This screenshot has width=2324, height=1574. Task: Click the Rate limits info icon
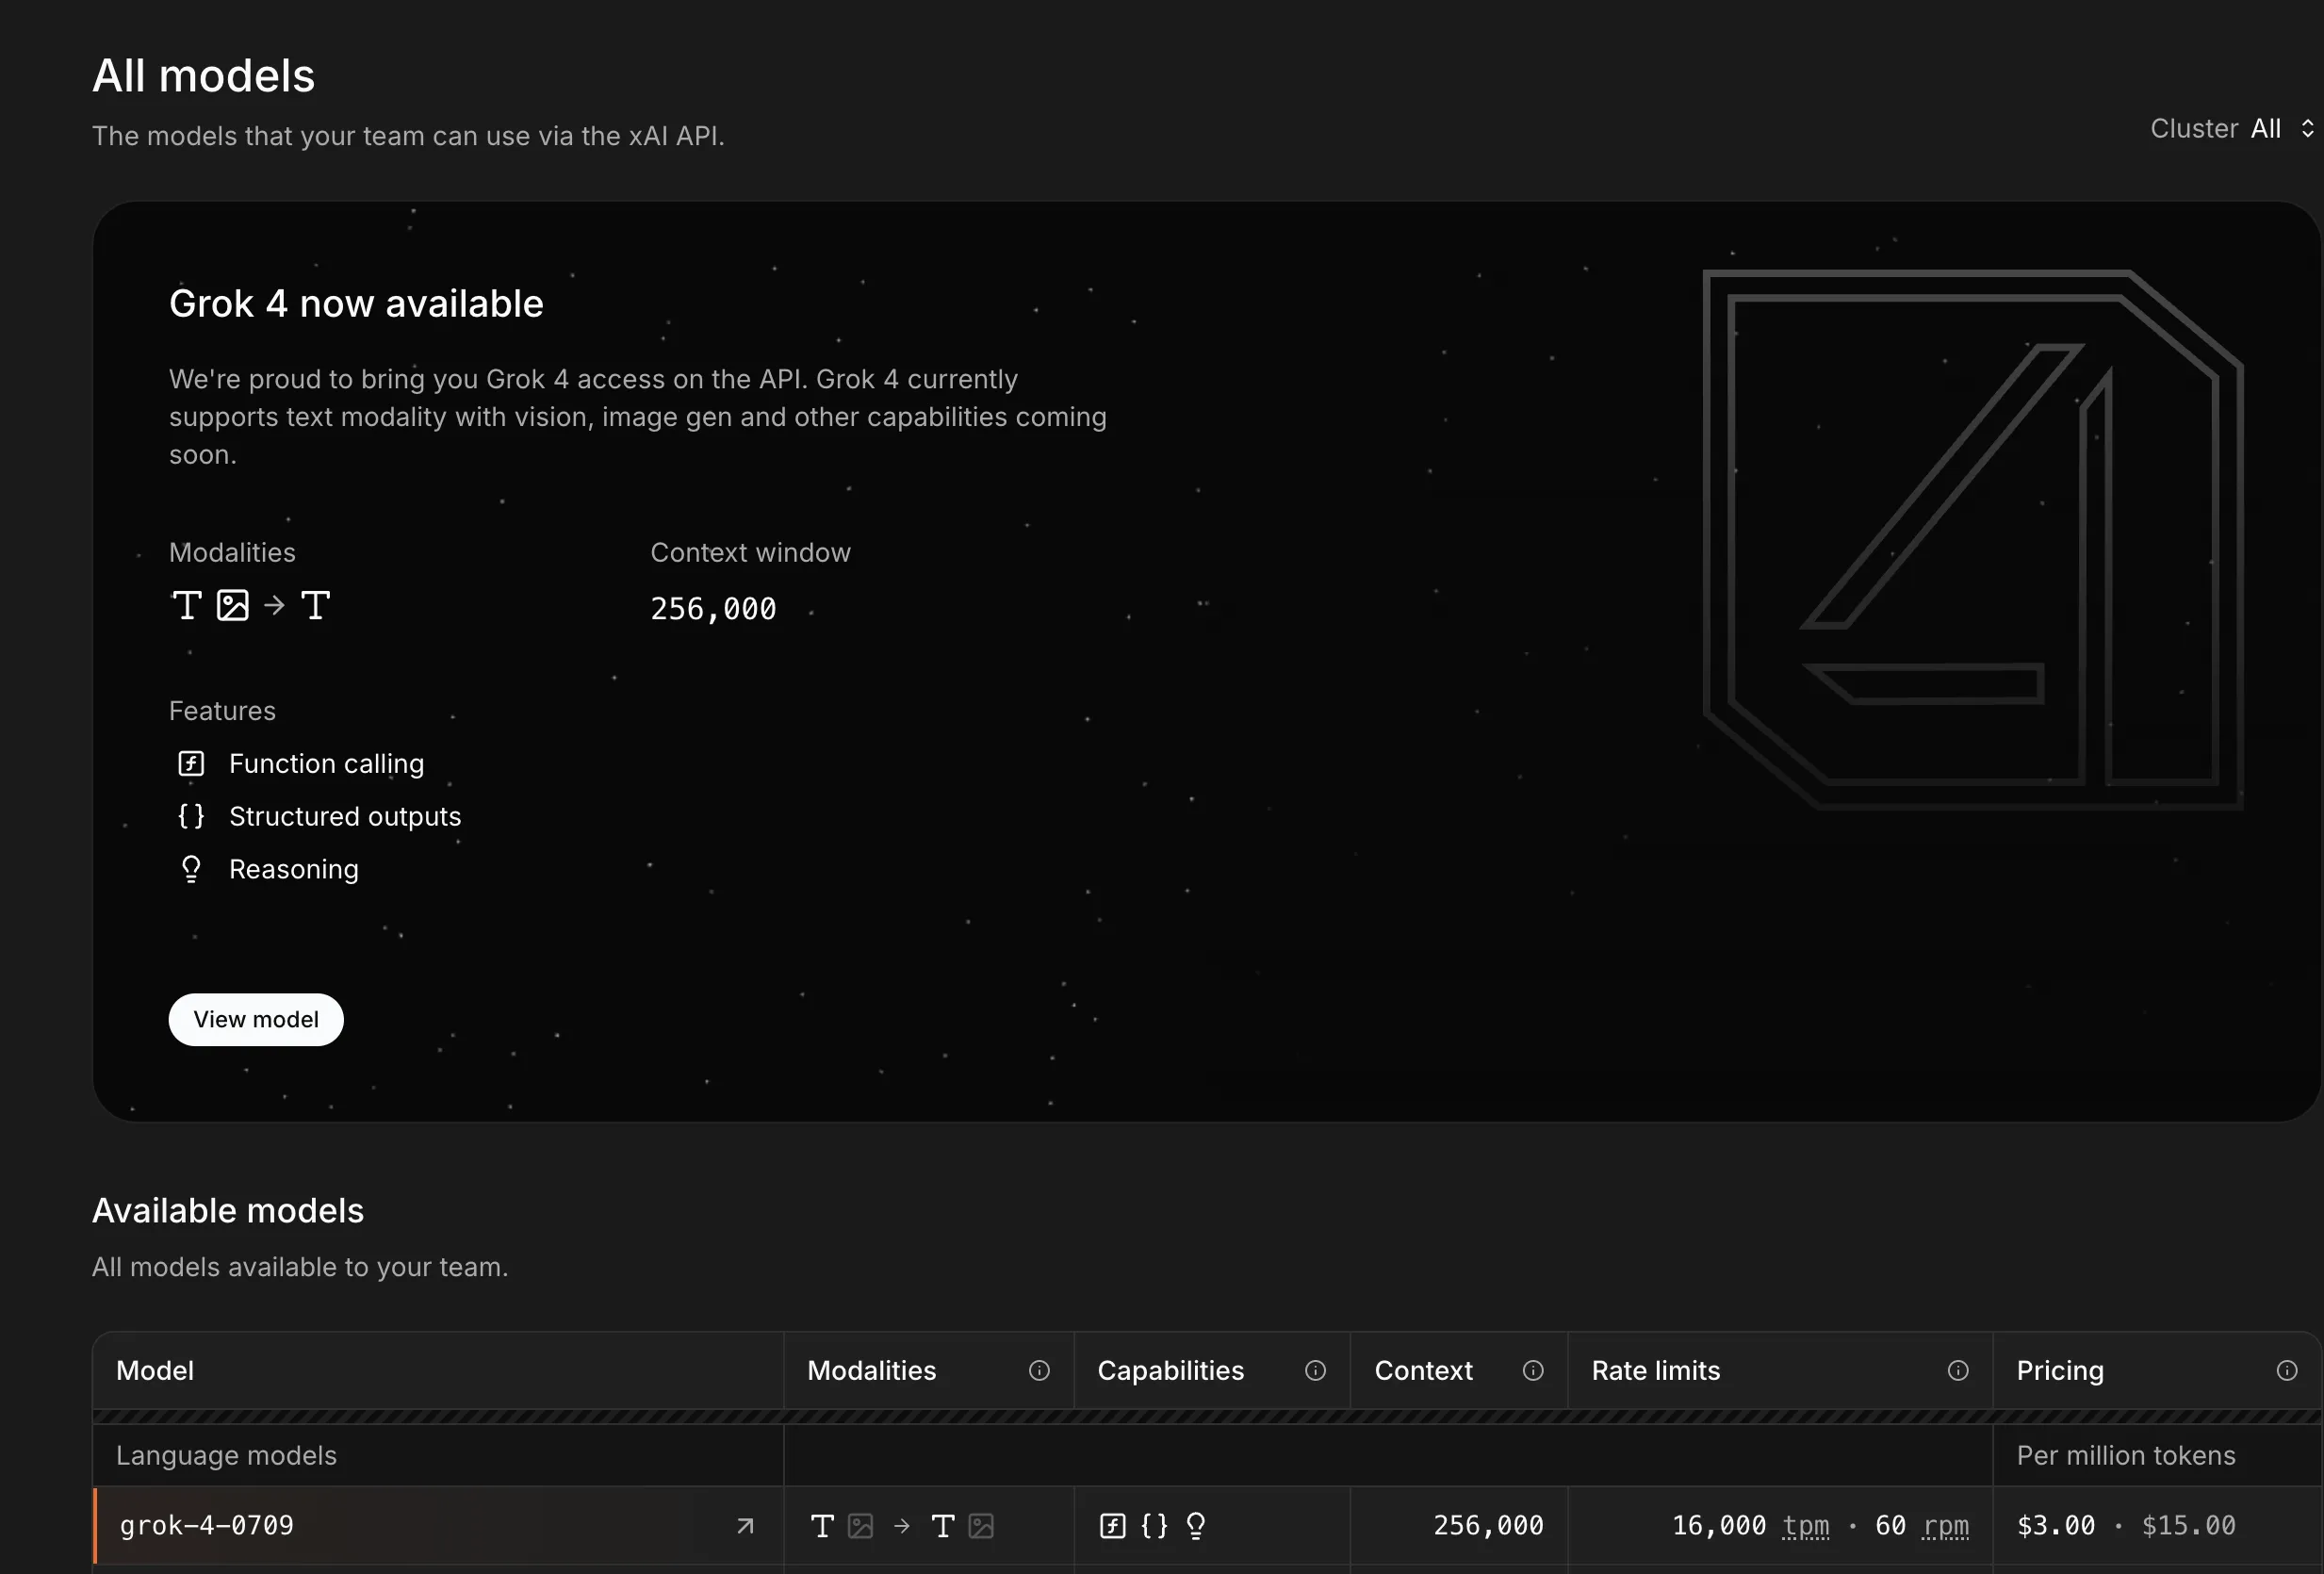[x=1958, y=1370]
